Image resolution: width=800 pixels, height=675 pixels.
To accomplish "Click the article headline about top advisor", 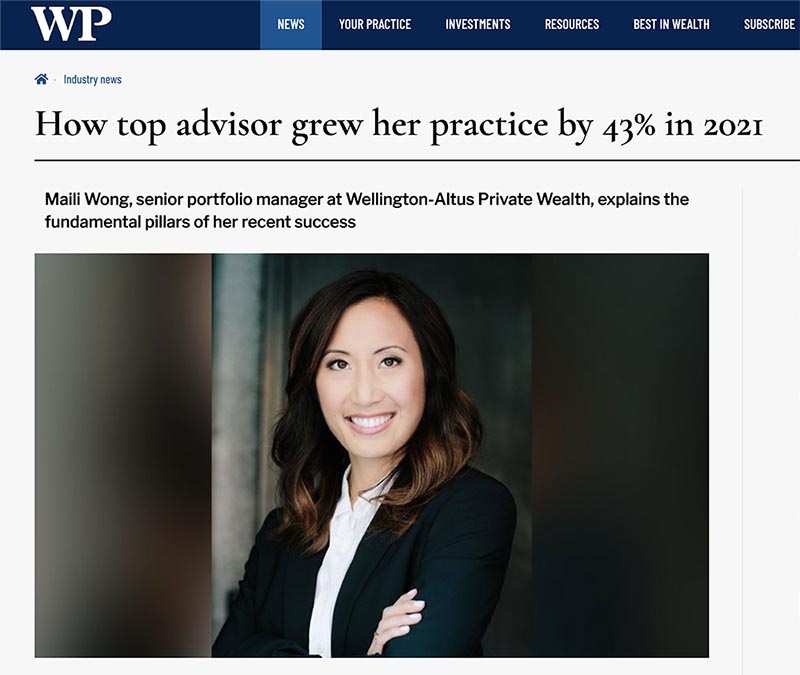I will point(399,125).
